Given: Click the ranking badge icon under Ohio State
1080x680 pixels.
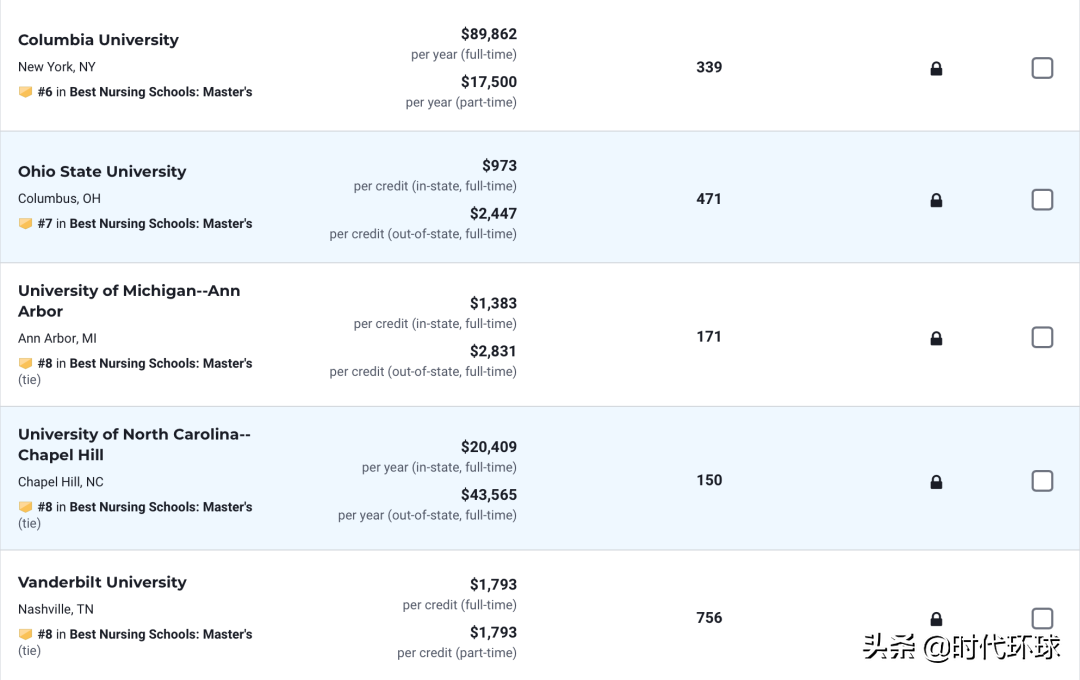Looking at the screenshot, I should pyautogui.click(x=26, y=224).
